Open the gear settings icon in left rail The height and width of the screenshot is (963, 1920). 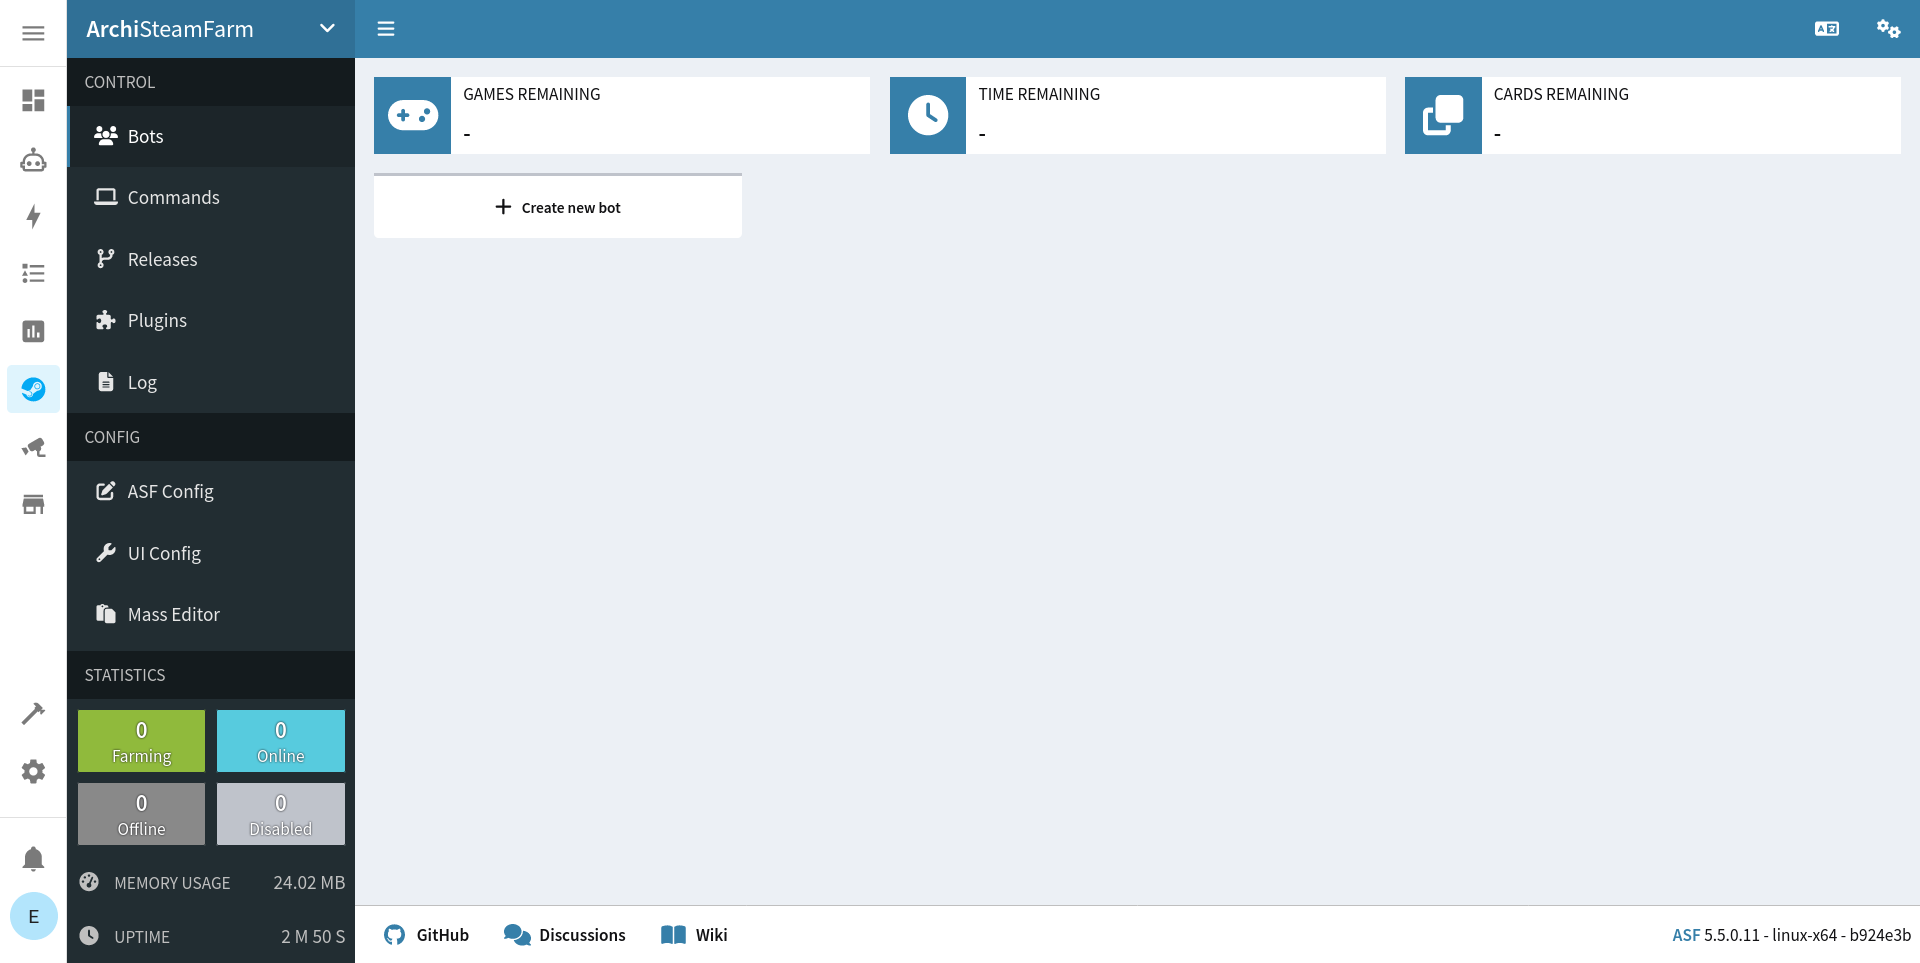33,771
